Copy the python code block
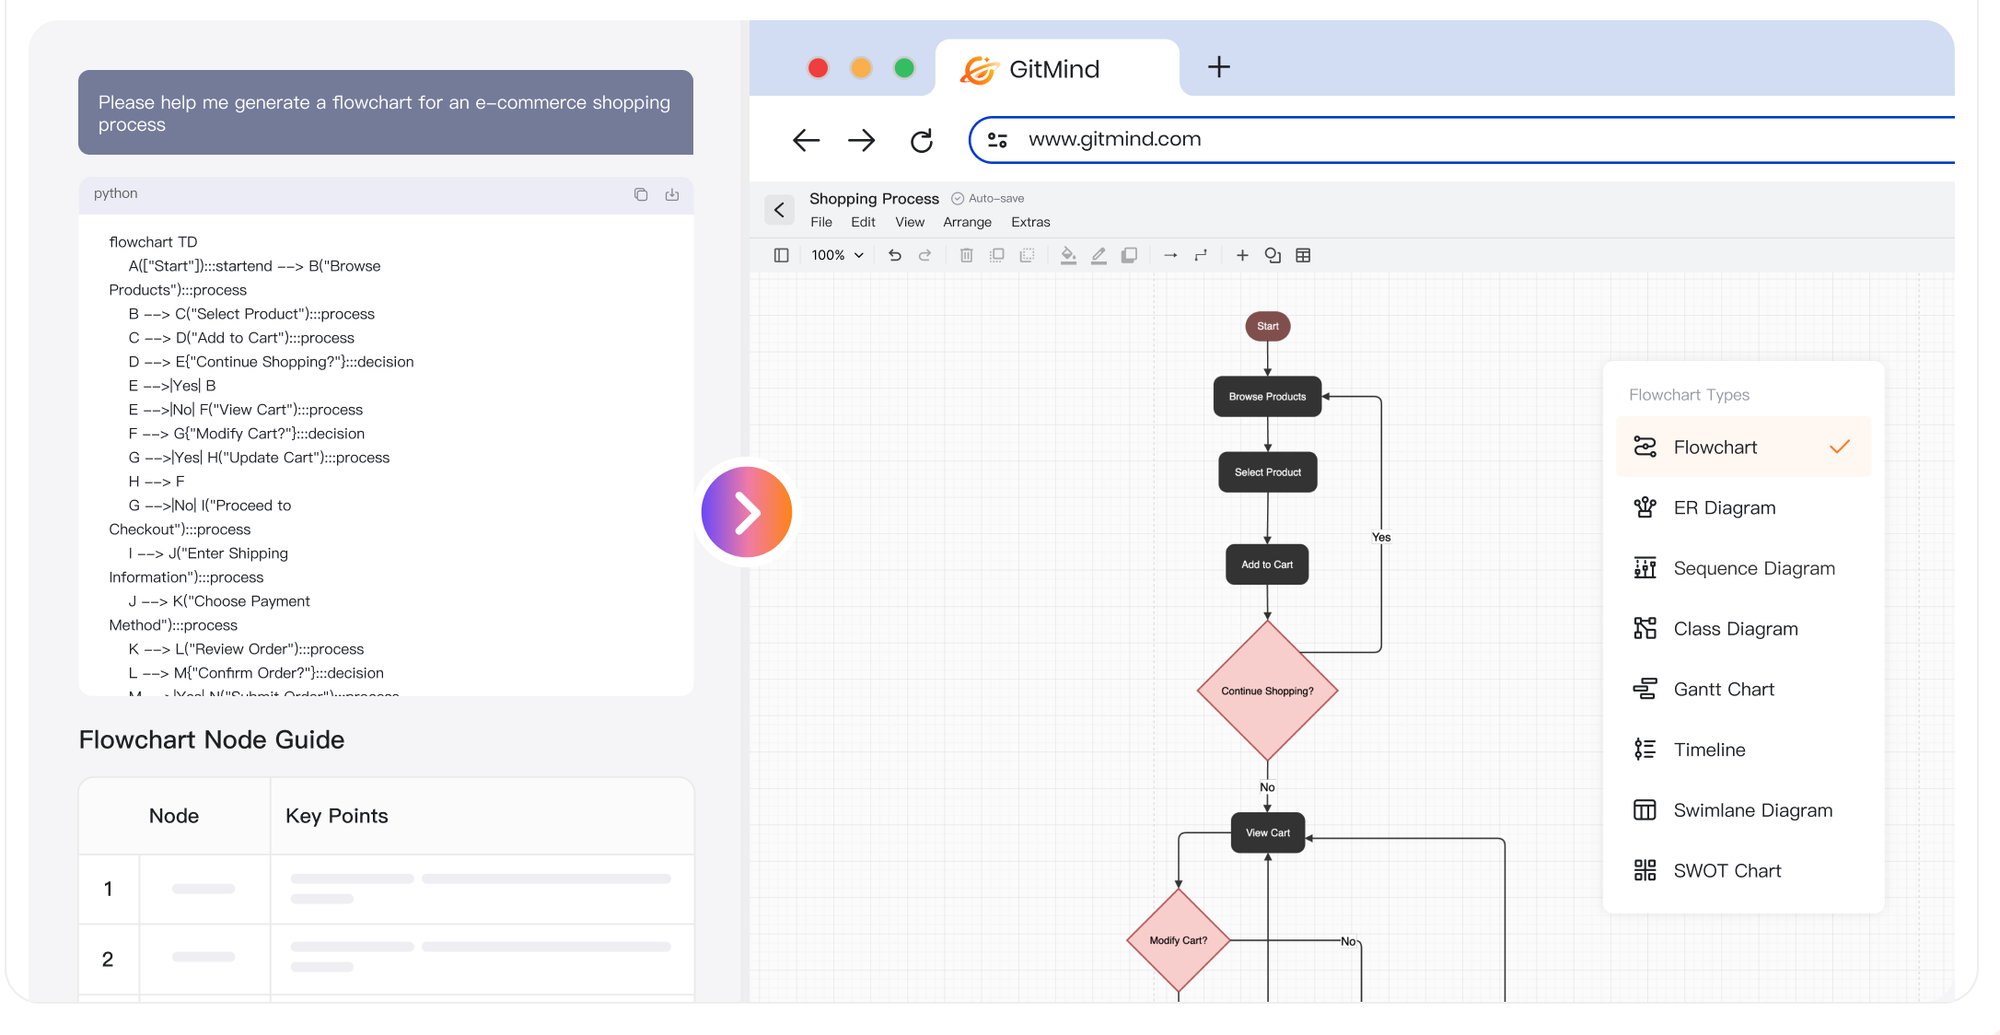 point(641,195)
